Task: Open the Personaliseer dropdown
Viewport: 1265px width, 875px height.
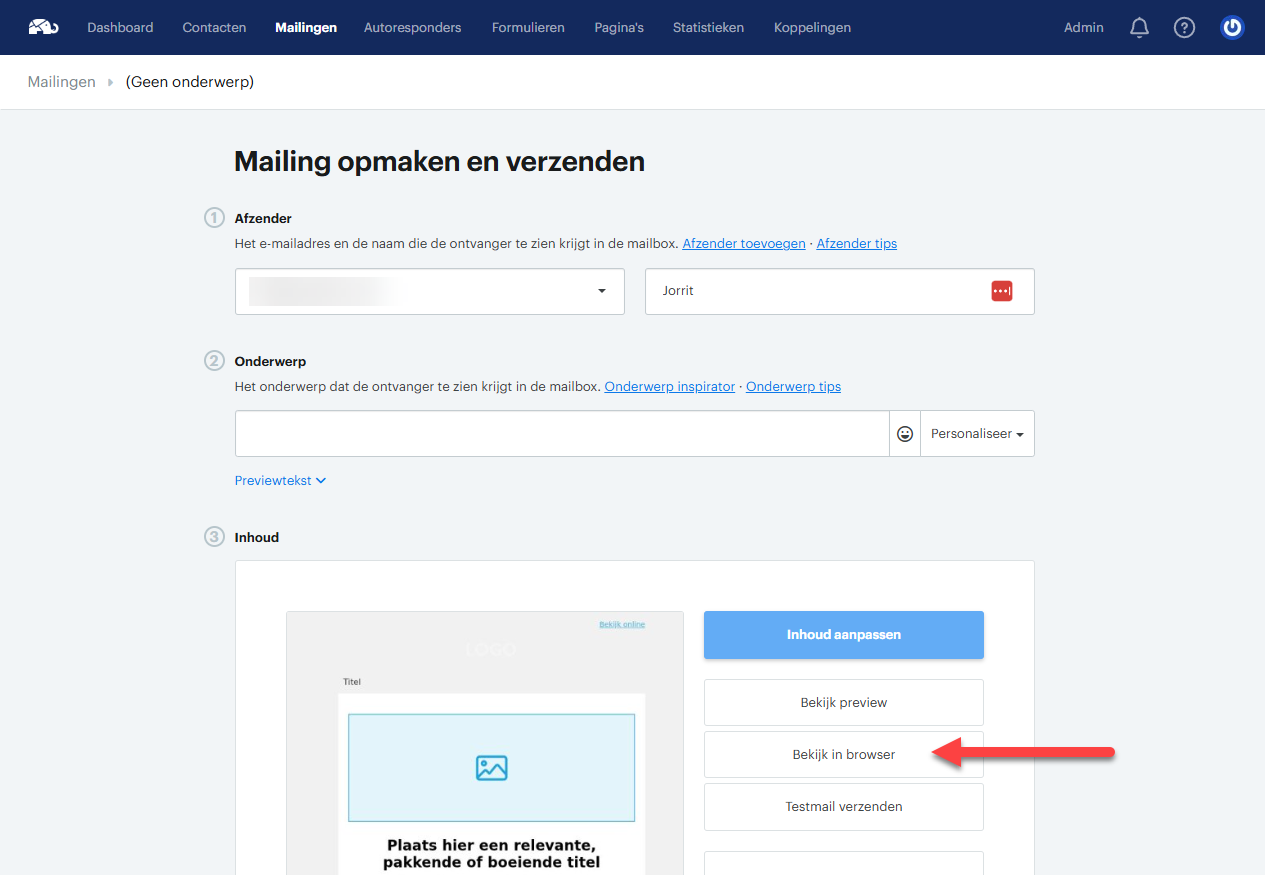Action: pos(977,434)
